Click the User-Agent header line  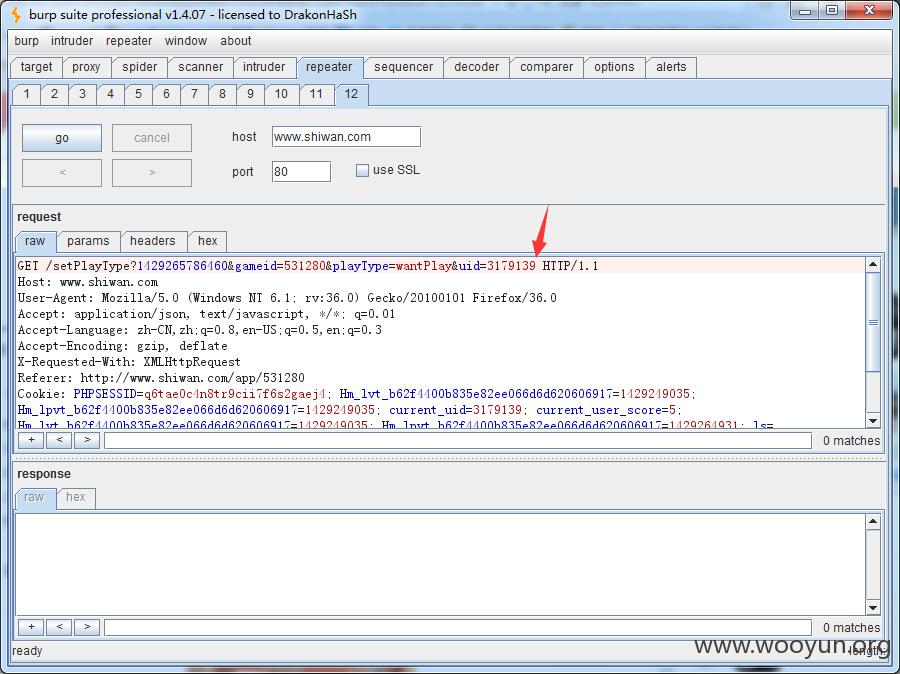tap(287, 298)
